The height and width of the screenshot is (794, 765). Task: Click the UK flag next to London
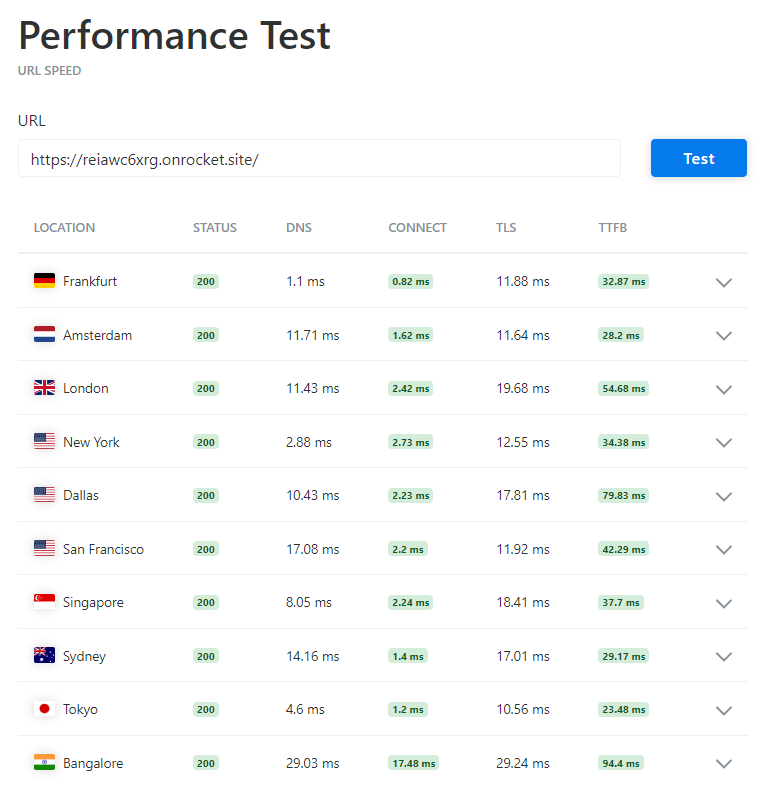pyautogui.click(x=44, y=388)
